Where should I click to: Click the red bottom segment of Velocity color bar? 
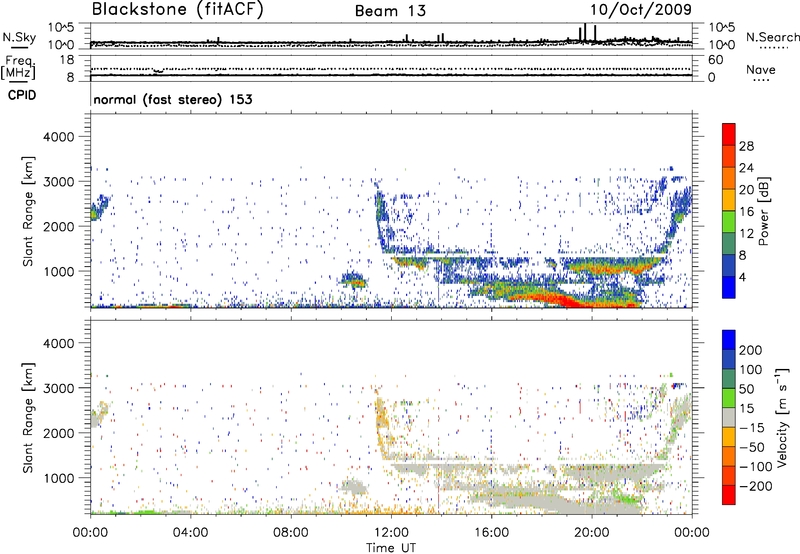(x=729, y=495)
